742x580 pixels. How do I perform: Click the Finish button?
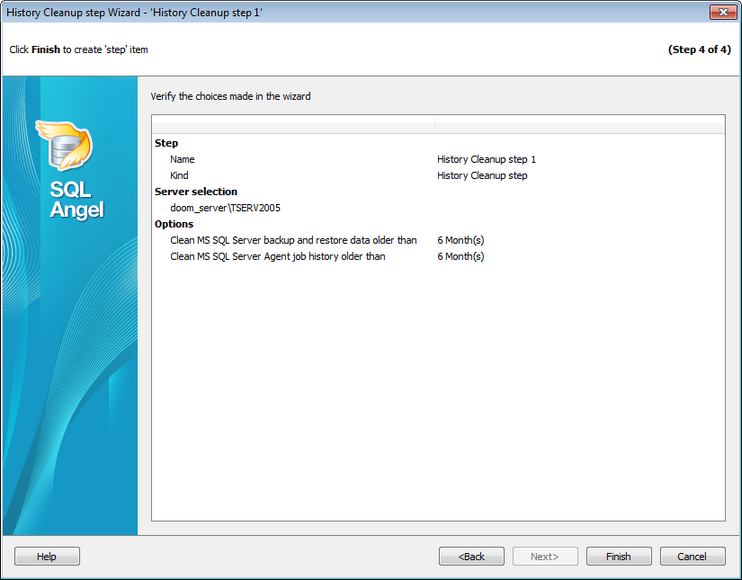tap(618, 556)
